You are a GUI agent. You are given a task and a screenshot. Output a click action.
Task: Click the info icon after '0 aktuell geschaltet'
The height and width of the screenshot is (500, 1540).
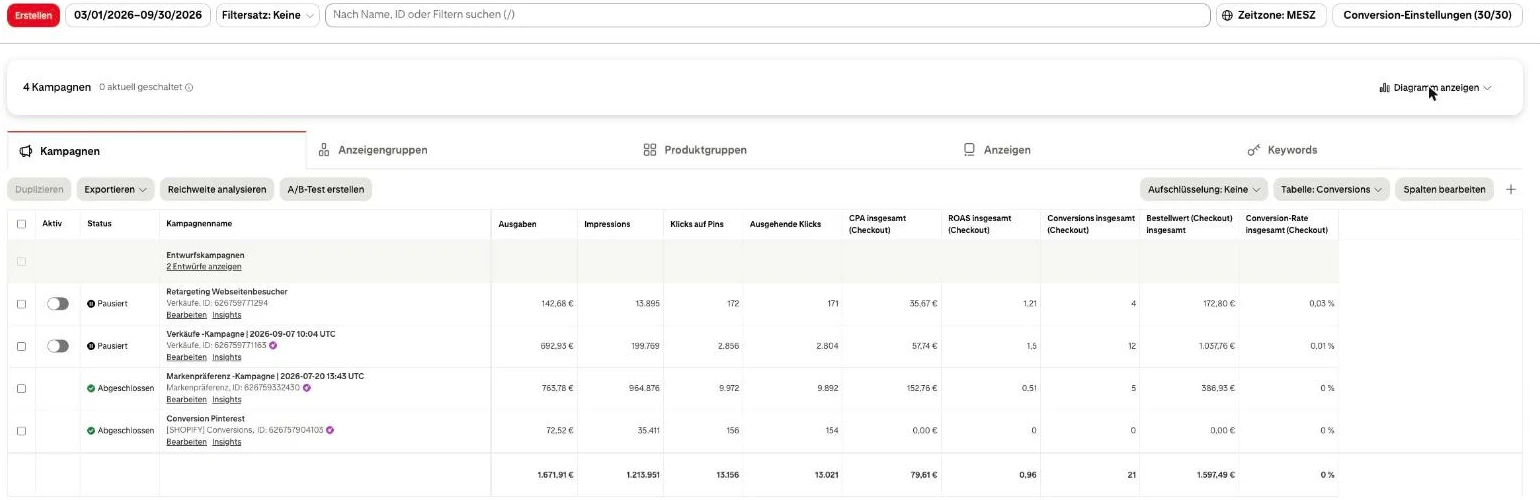pyautogui.click(x=189, y=88)
